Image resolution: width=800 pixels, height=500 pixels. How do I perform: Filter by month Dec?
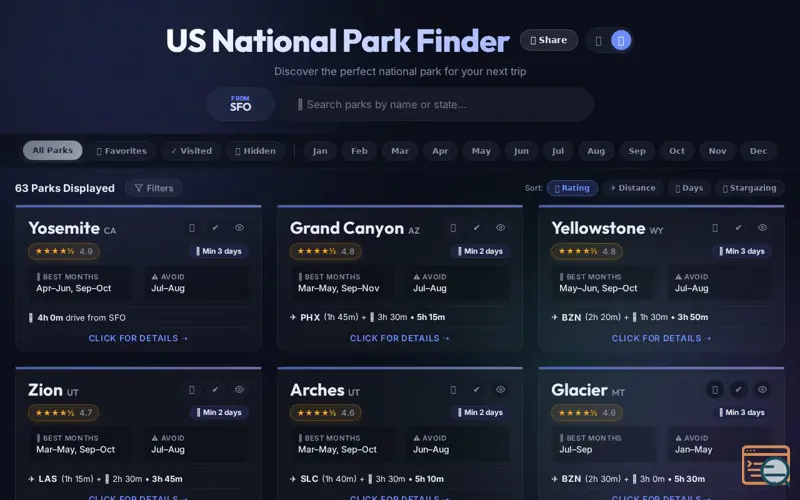click(758, 151)
